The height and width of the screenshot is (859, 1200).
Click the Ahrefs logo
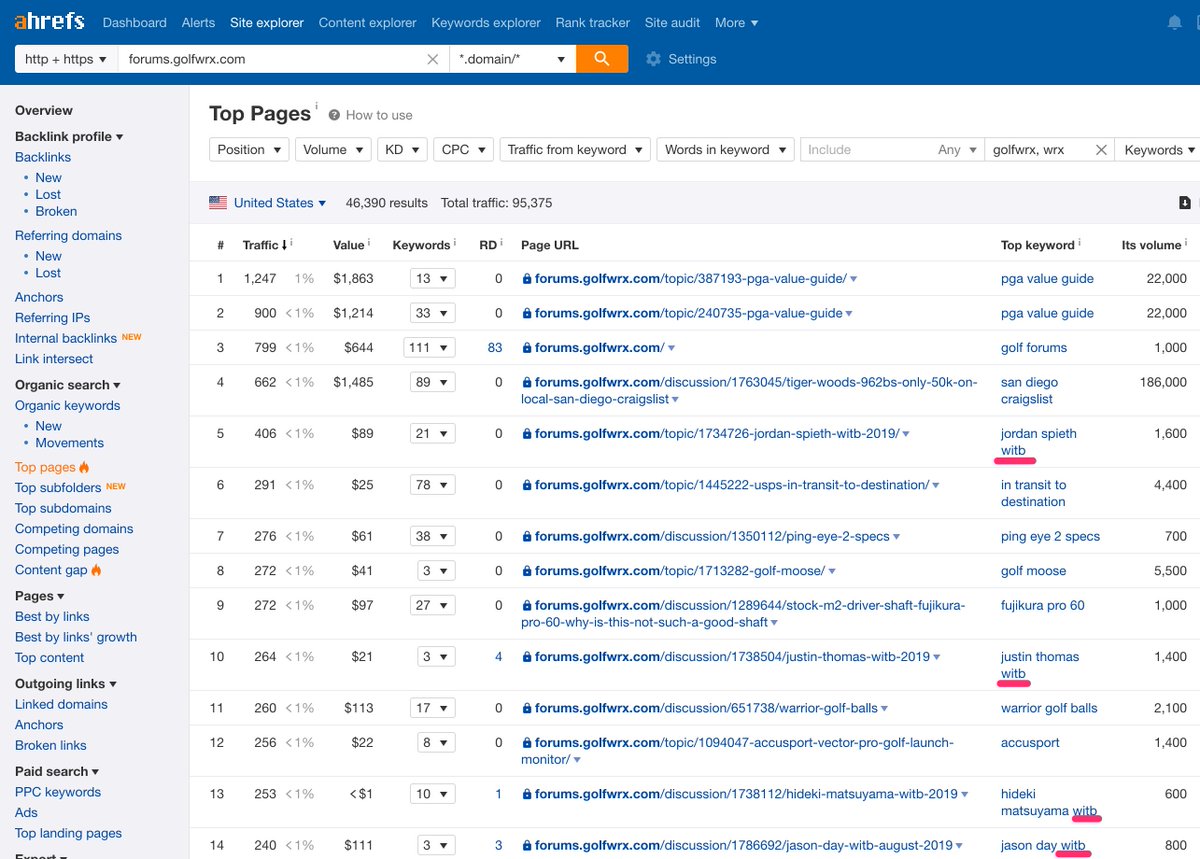click(49, 21)
